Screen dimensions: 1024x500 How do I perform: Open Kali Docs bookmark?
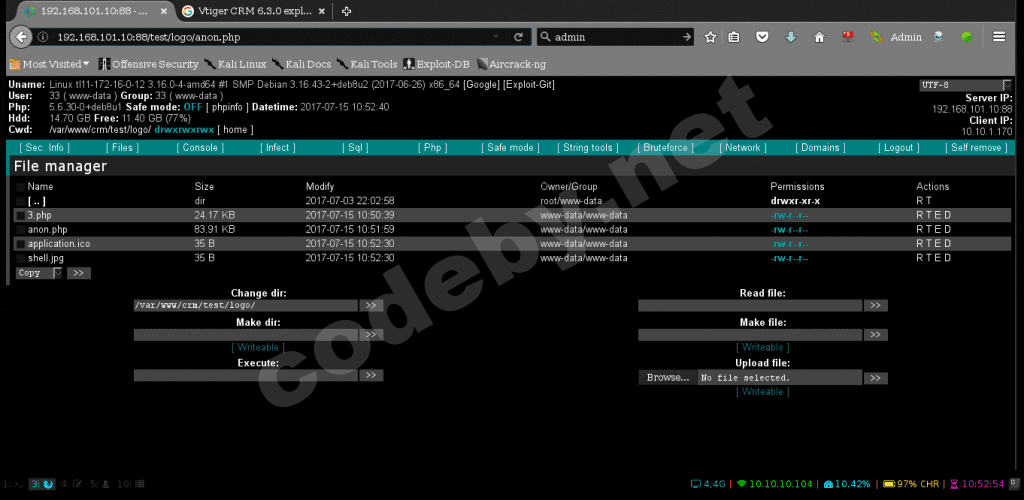point(301,64)
